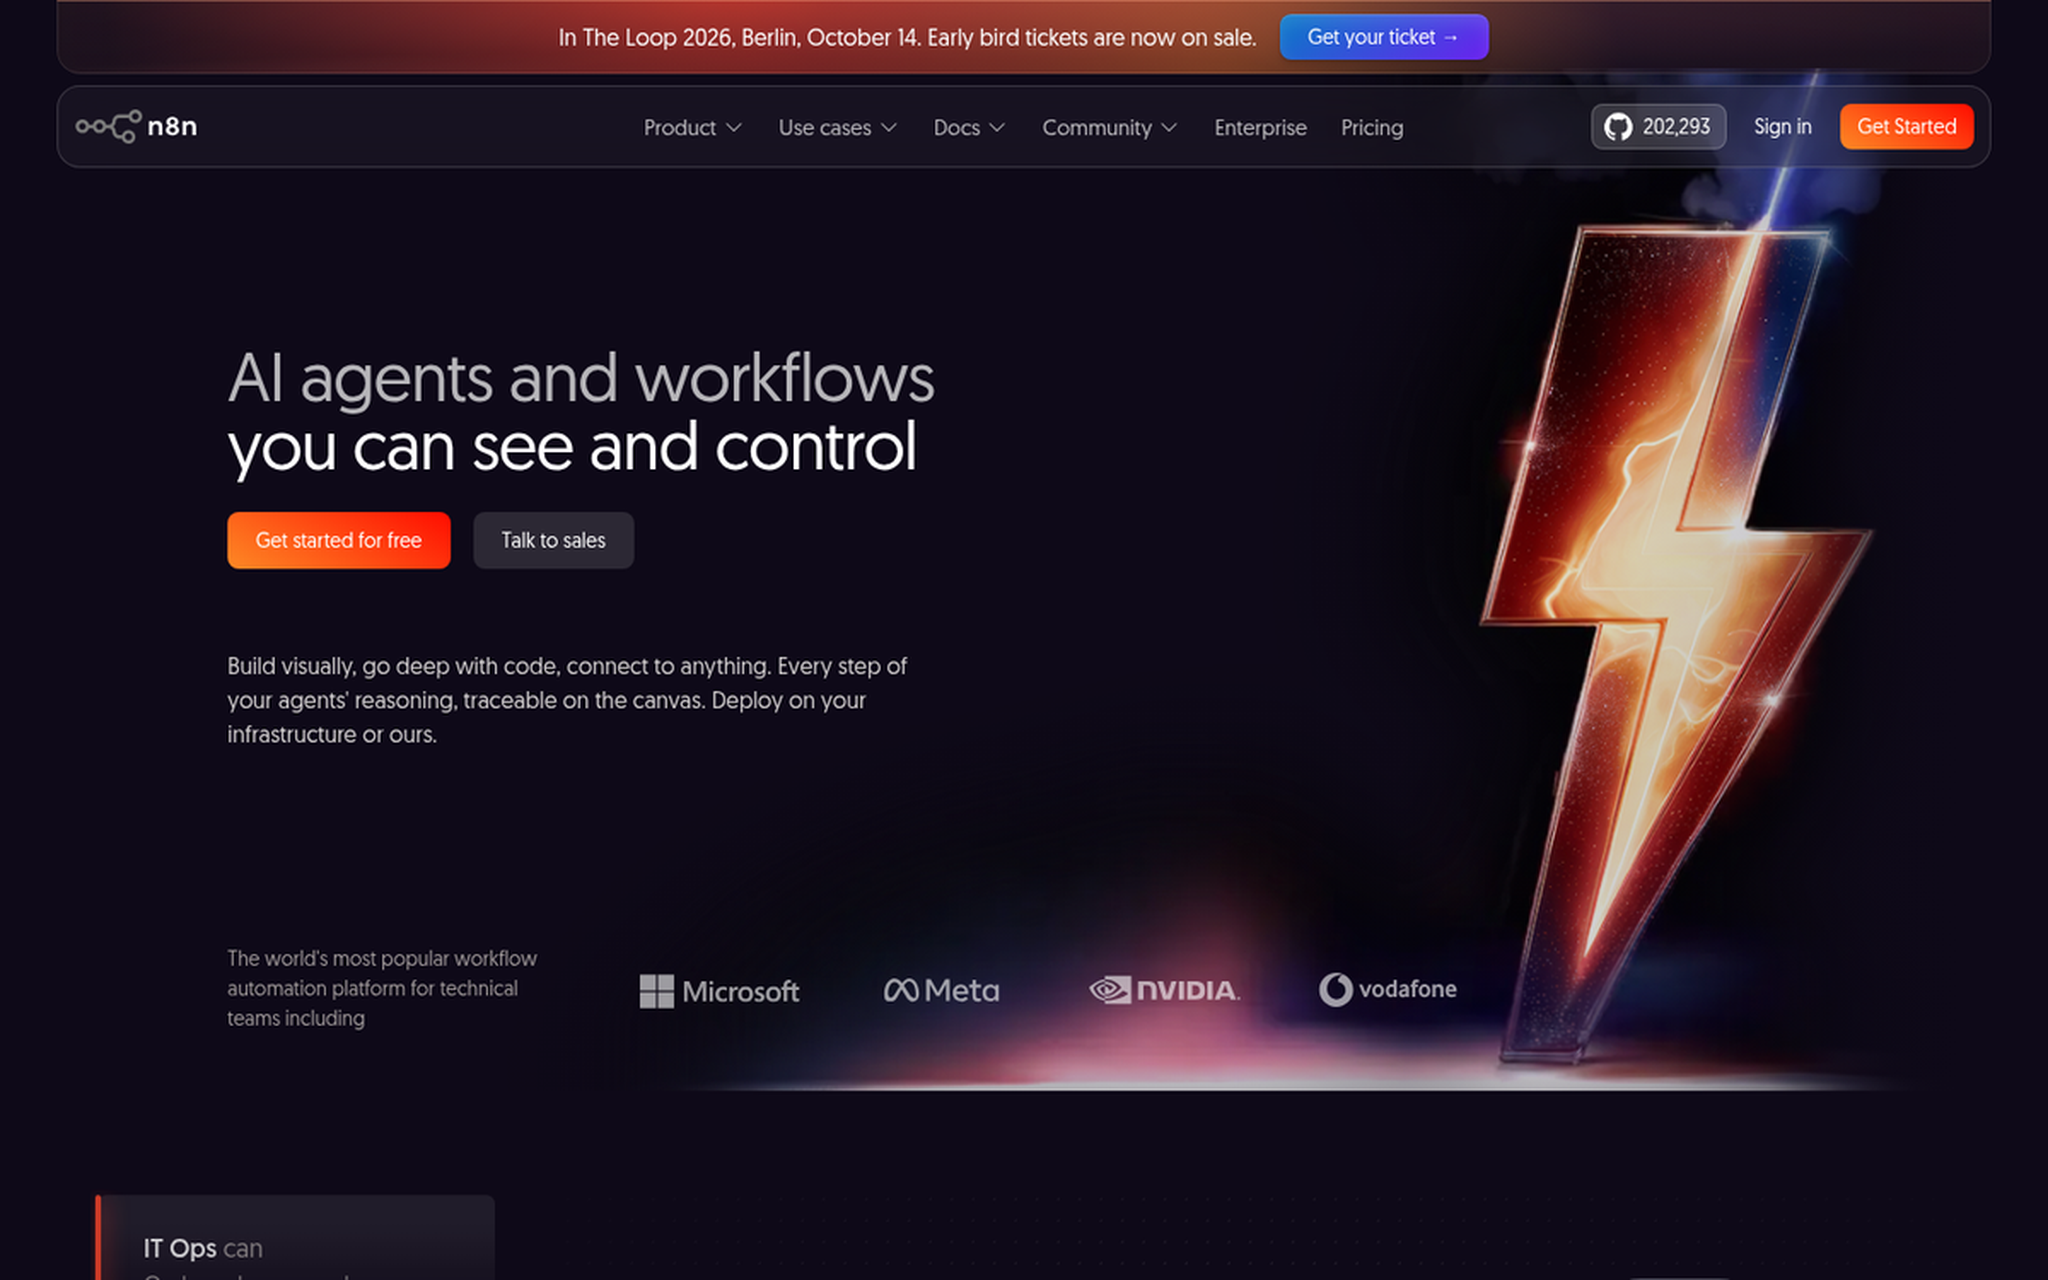Viewport: 2048px width, 1280px height.
Task: Click the orange Get Started button
Action: (1906, 127)
